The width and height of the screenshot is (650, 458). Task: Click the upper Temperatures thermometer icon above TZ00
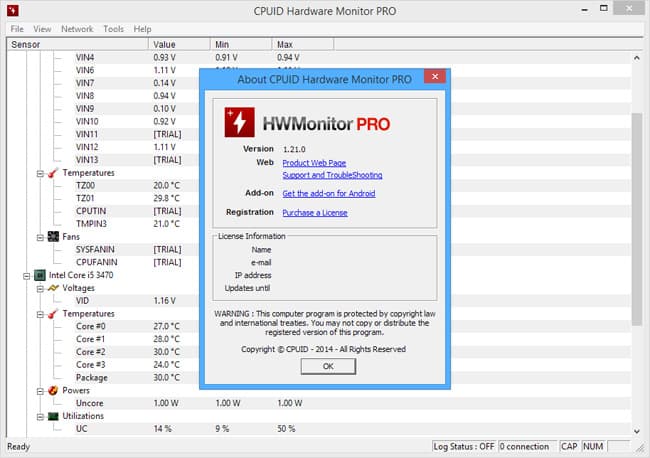point(51,173)
